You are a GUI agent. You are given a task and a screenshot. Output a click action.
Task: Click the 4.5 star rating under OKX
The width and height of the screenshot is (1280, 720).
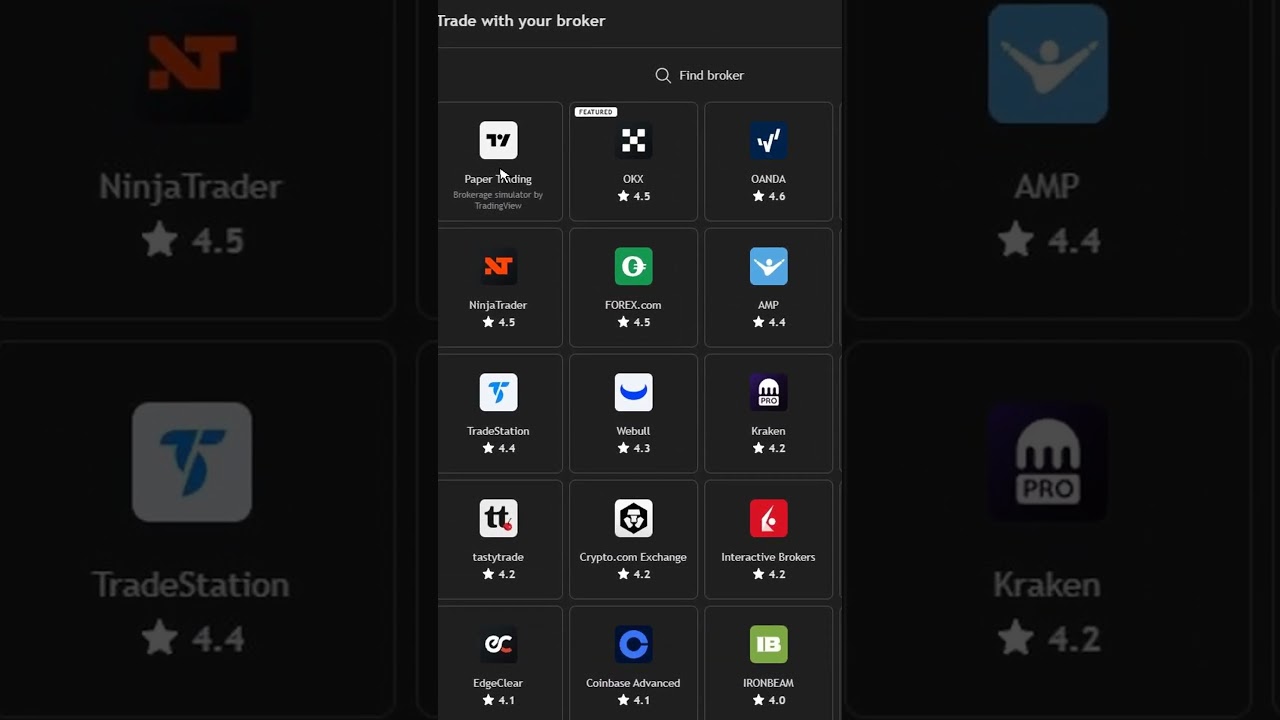point(633,197)
